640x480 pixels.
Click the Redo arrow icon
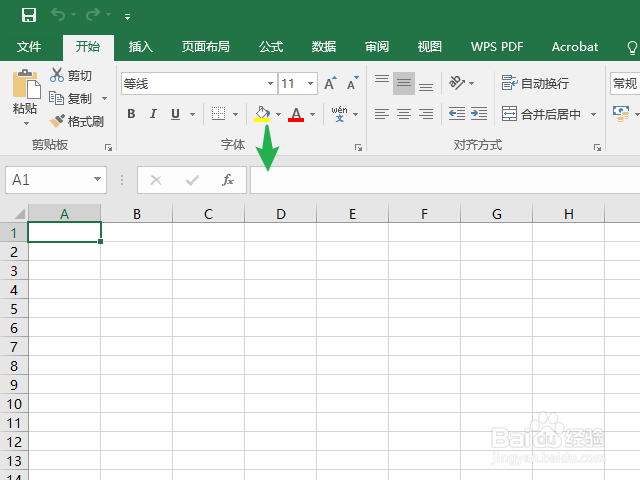click(93, 15)
